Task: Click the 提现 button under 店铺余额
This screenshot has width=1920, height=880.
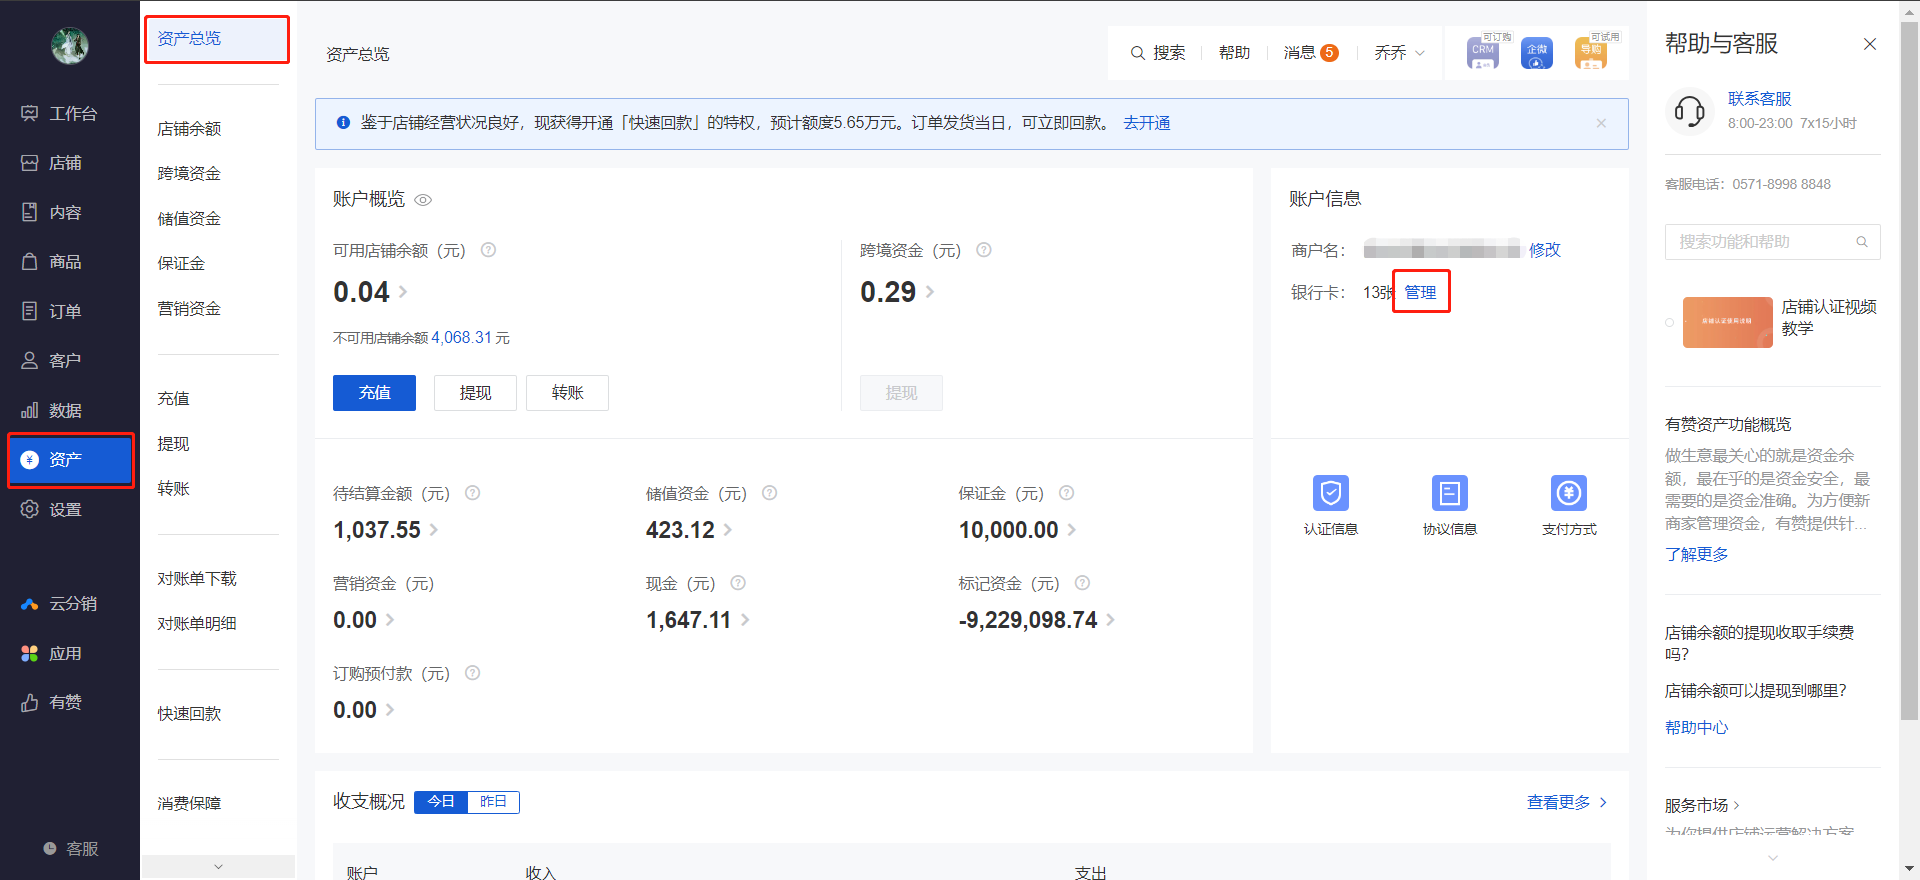Action: (475, 393)
